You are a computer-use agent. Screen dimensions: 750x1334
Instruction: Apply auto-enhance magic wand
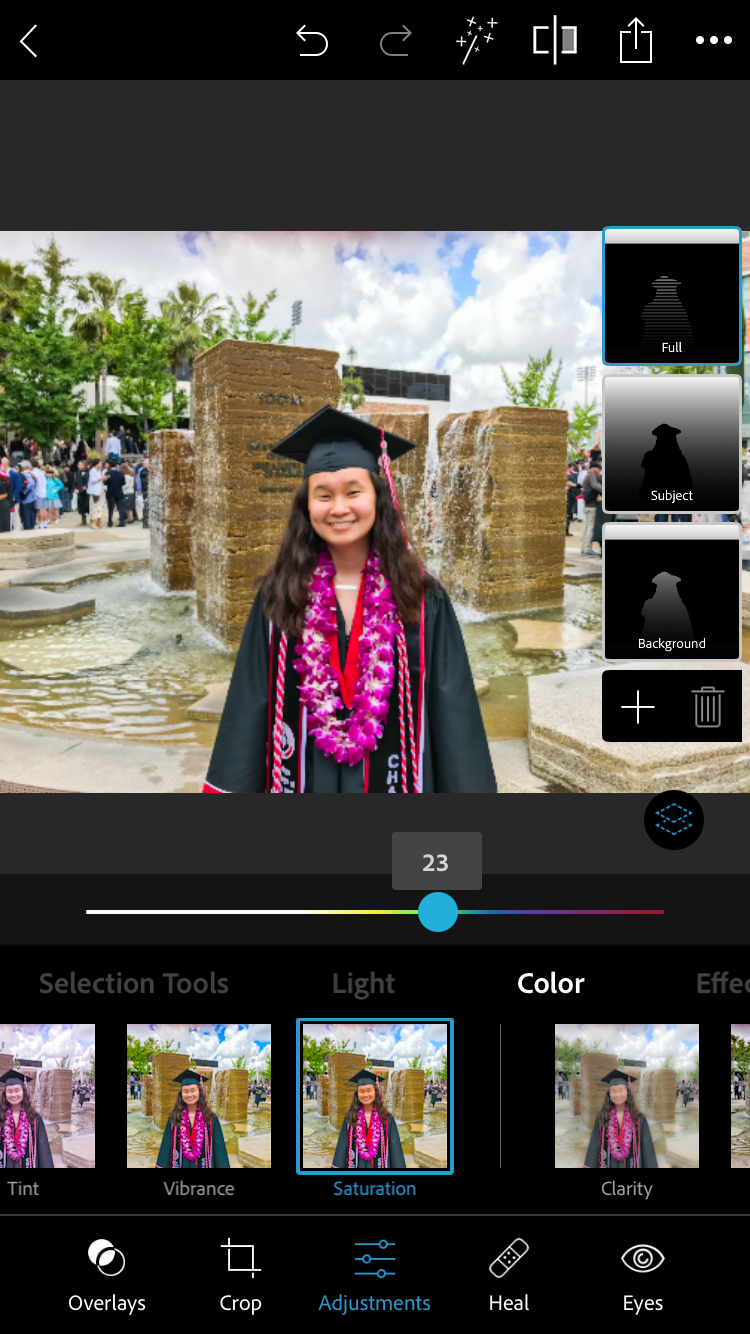pyautogui.click(x=476, y=41)
